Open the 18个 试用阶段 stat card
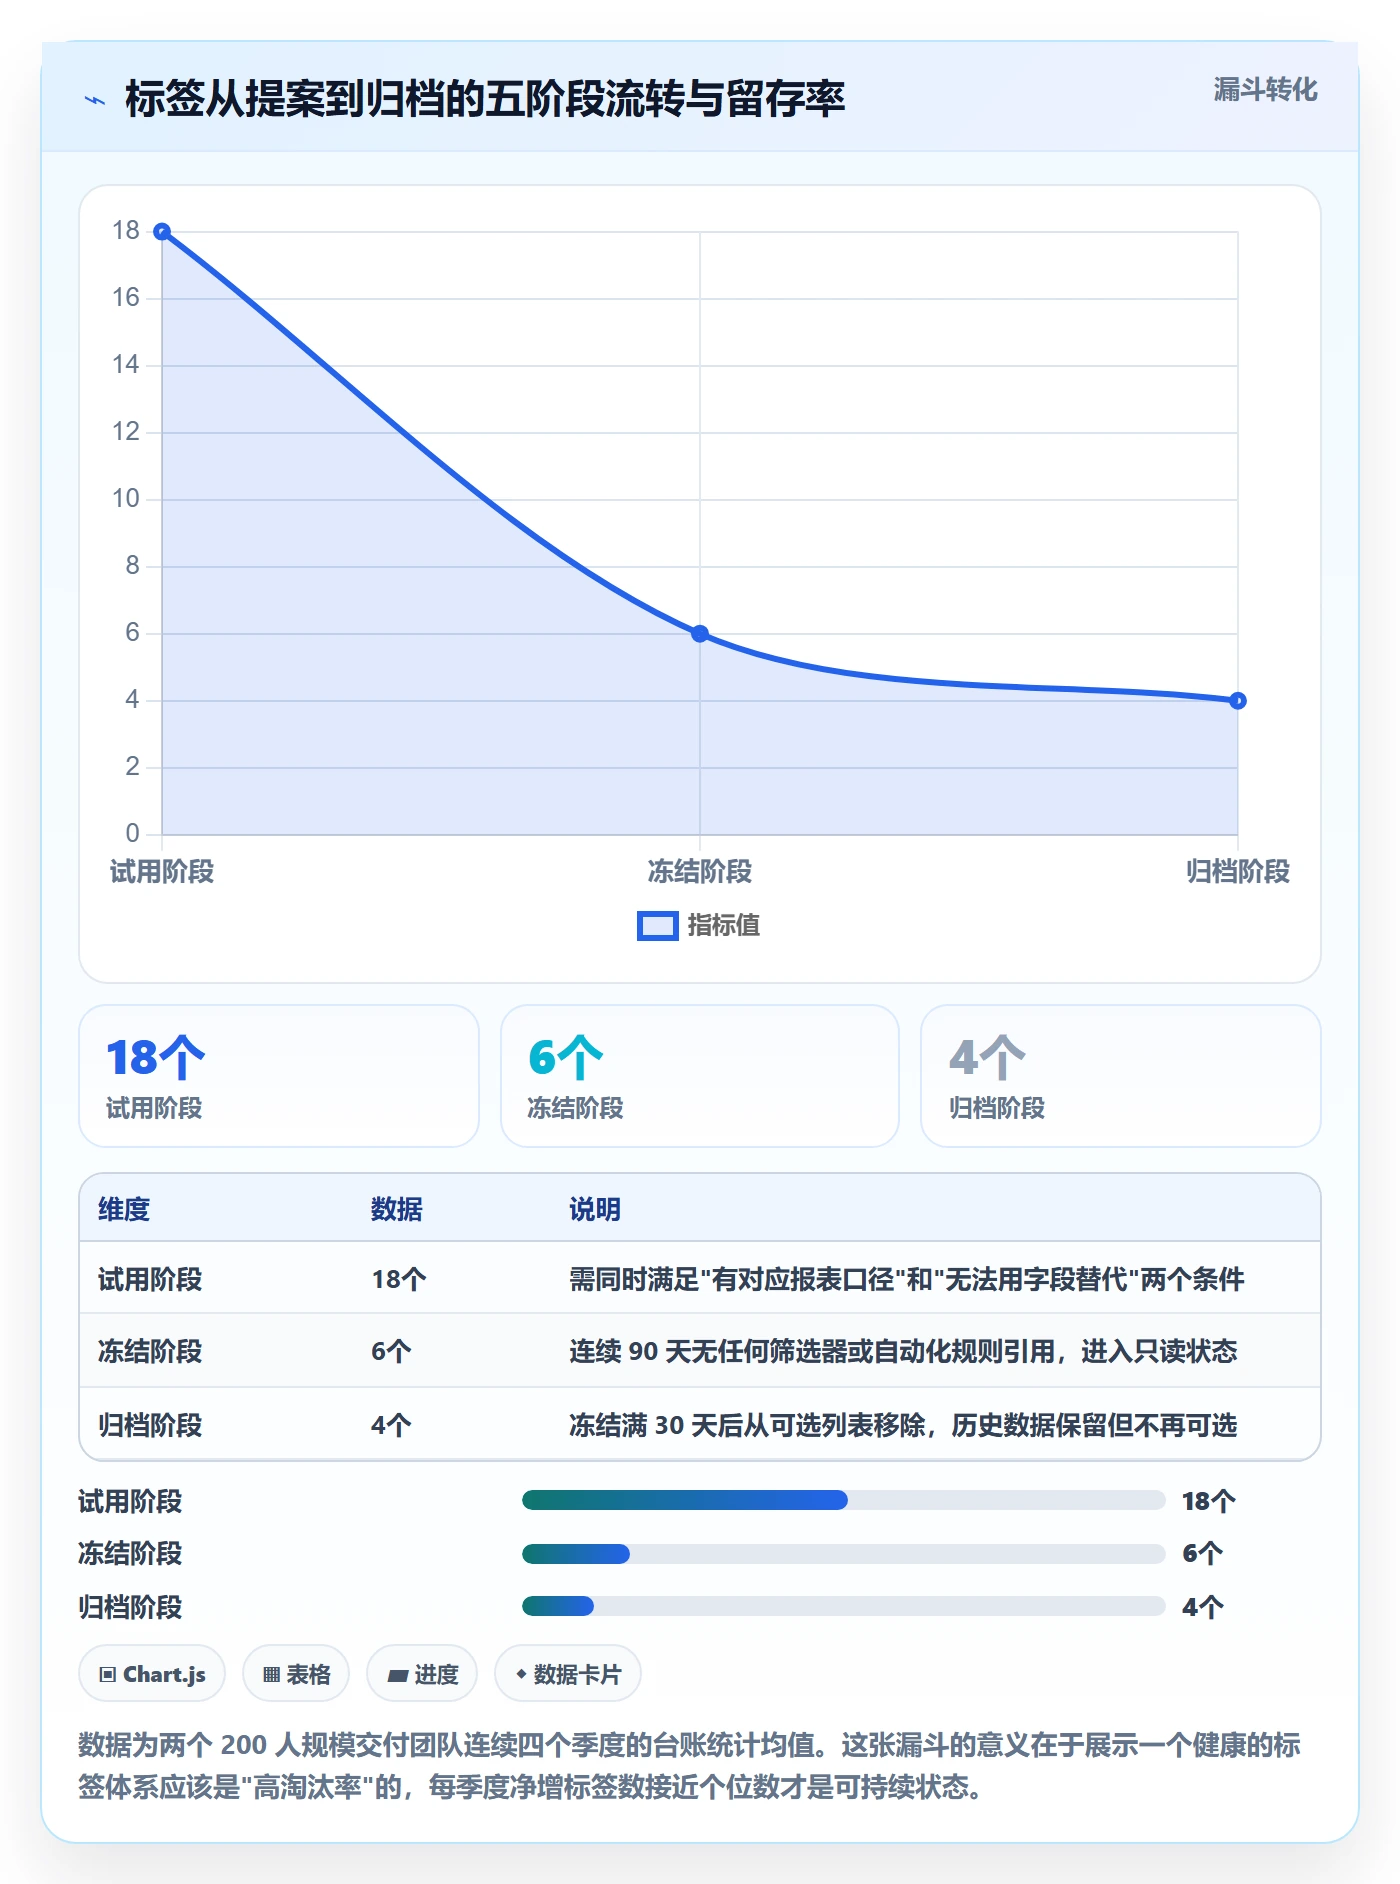Image resolution: width=1400 pixels, height=1884 pixels. [x=279, y=1076]
